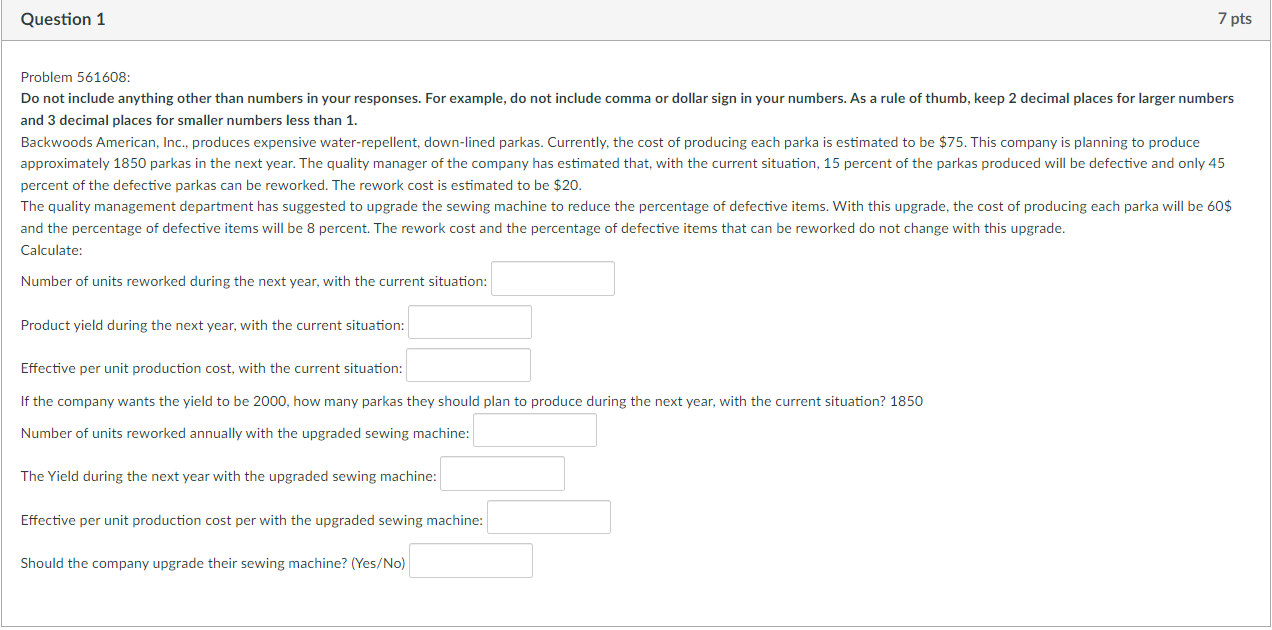Click the Product yield label text
The image size is (1272, 630).
pyautogui.click(x=212, y=324)
